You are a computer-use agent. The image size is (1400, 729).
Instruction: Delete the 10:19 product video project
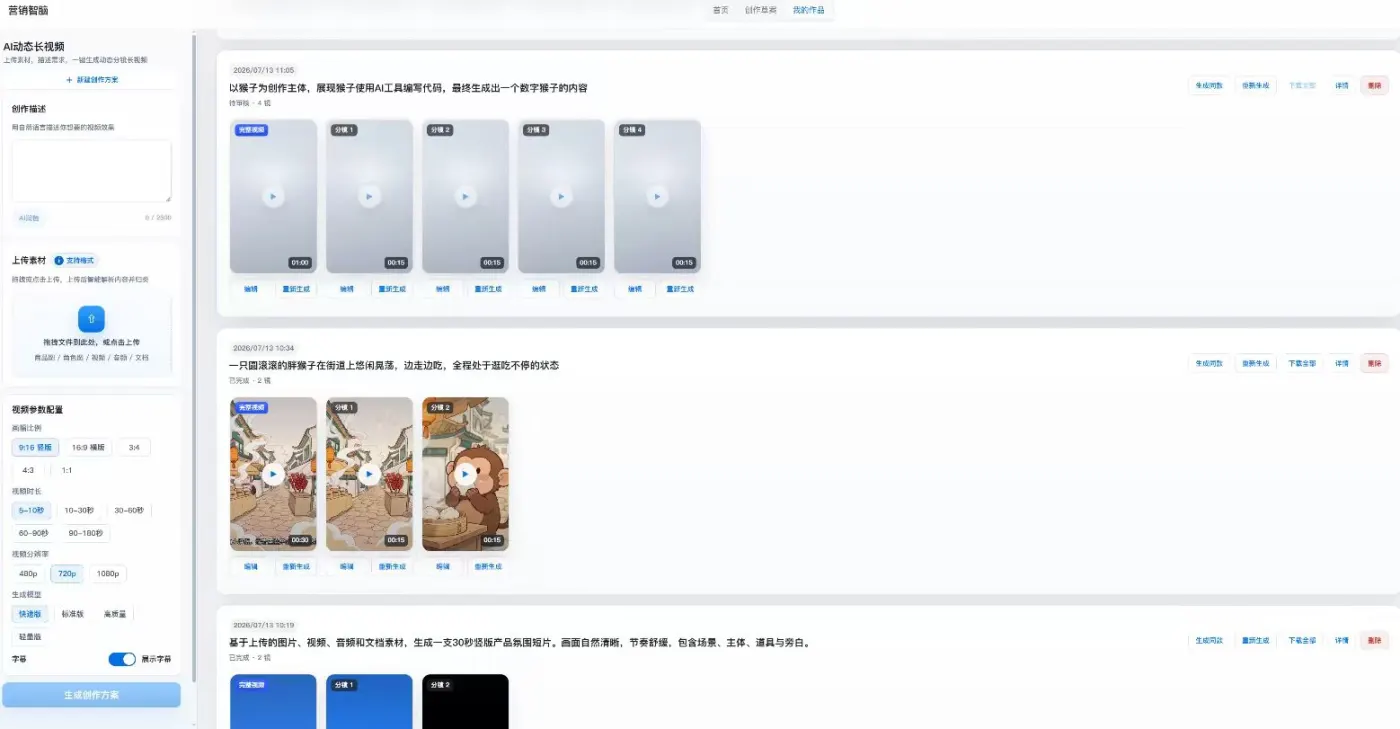[x=1374, y=641]
